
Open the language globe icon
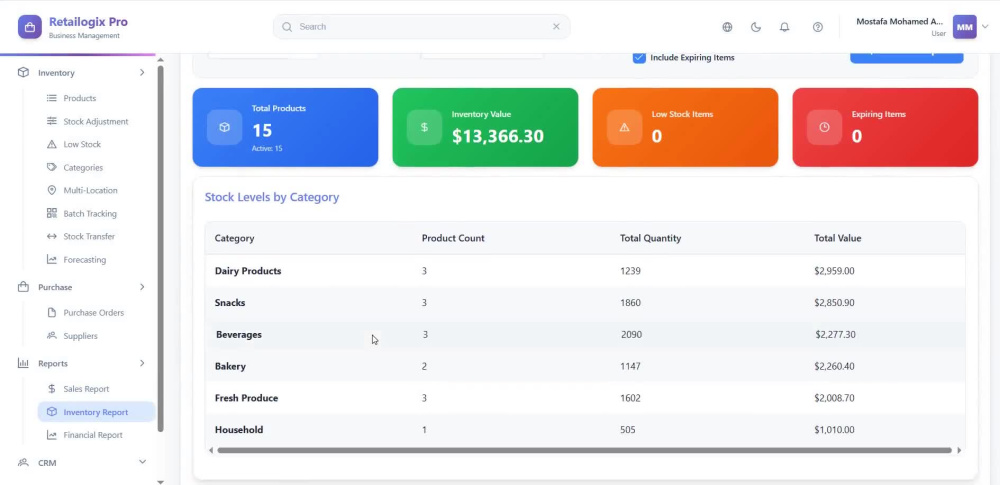tap(727, 27)
